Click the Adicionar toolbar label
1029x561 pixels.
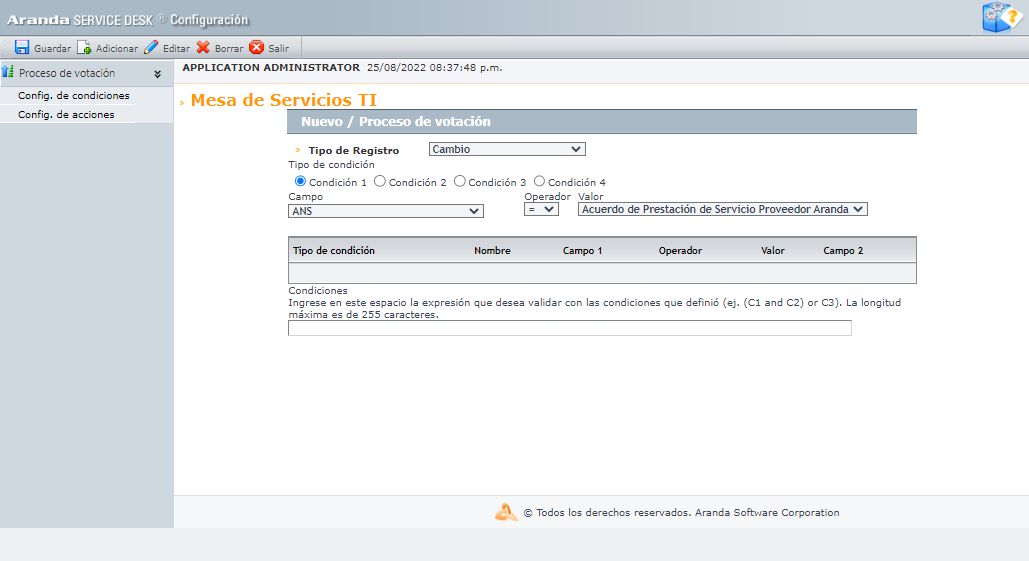click(117, 49)
